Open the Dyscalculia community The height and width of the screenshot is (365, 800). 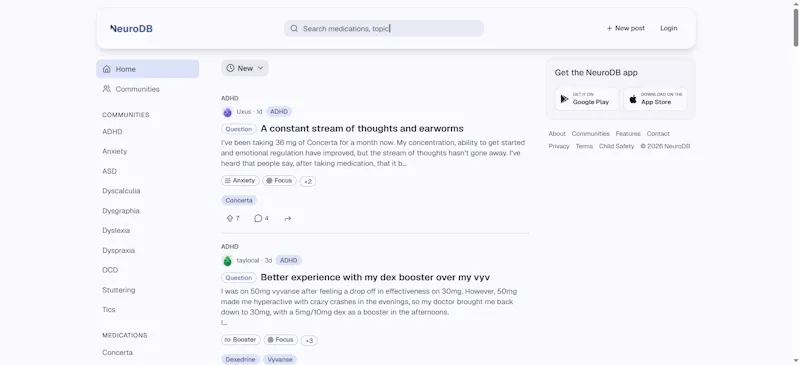point(121,191)
